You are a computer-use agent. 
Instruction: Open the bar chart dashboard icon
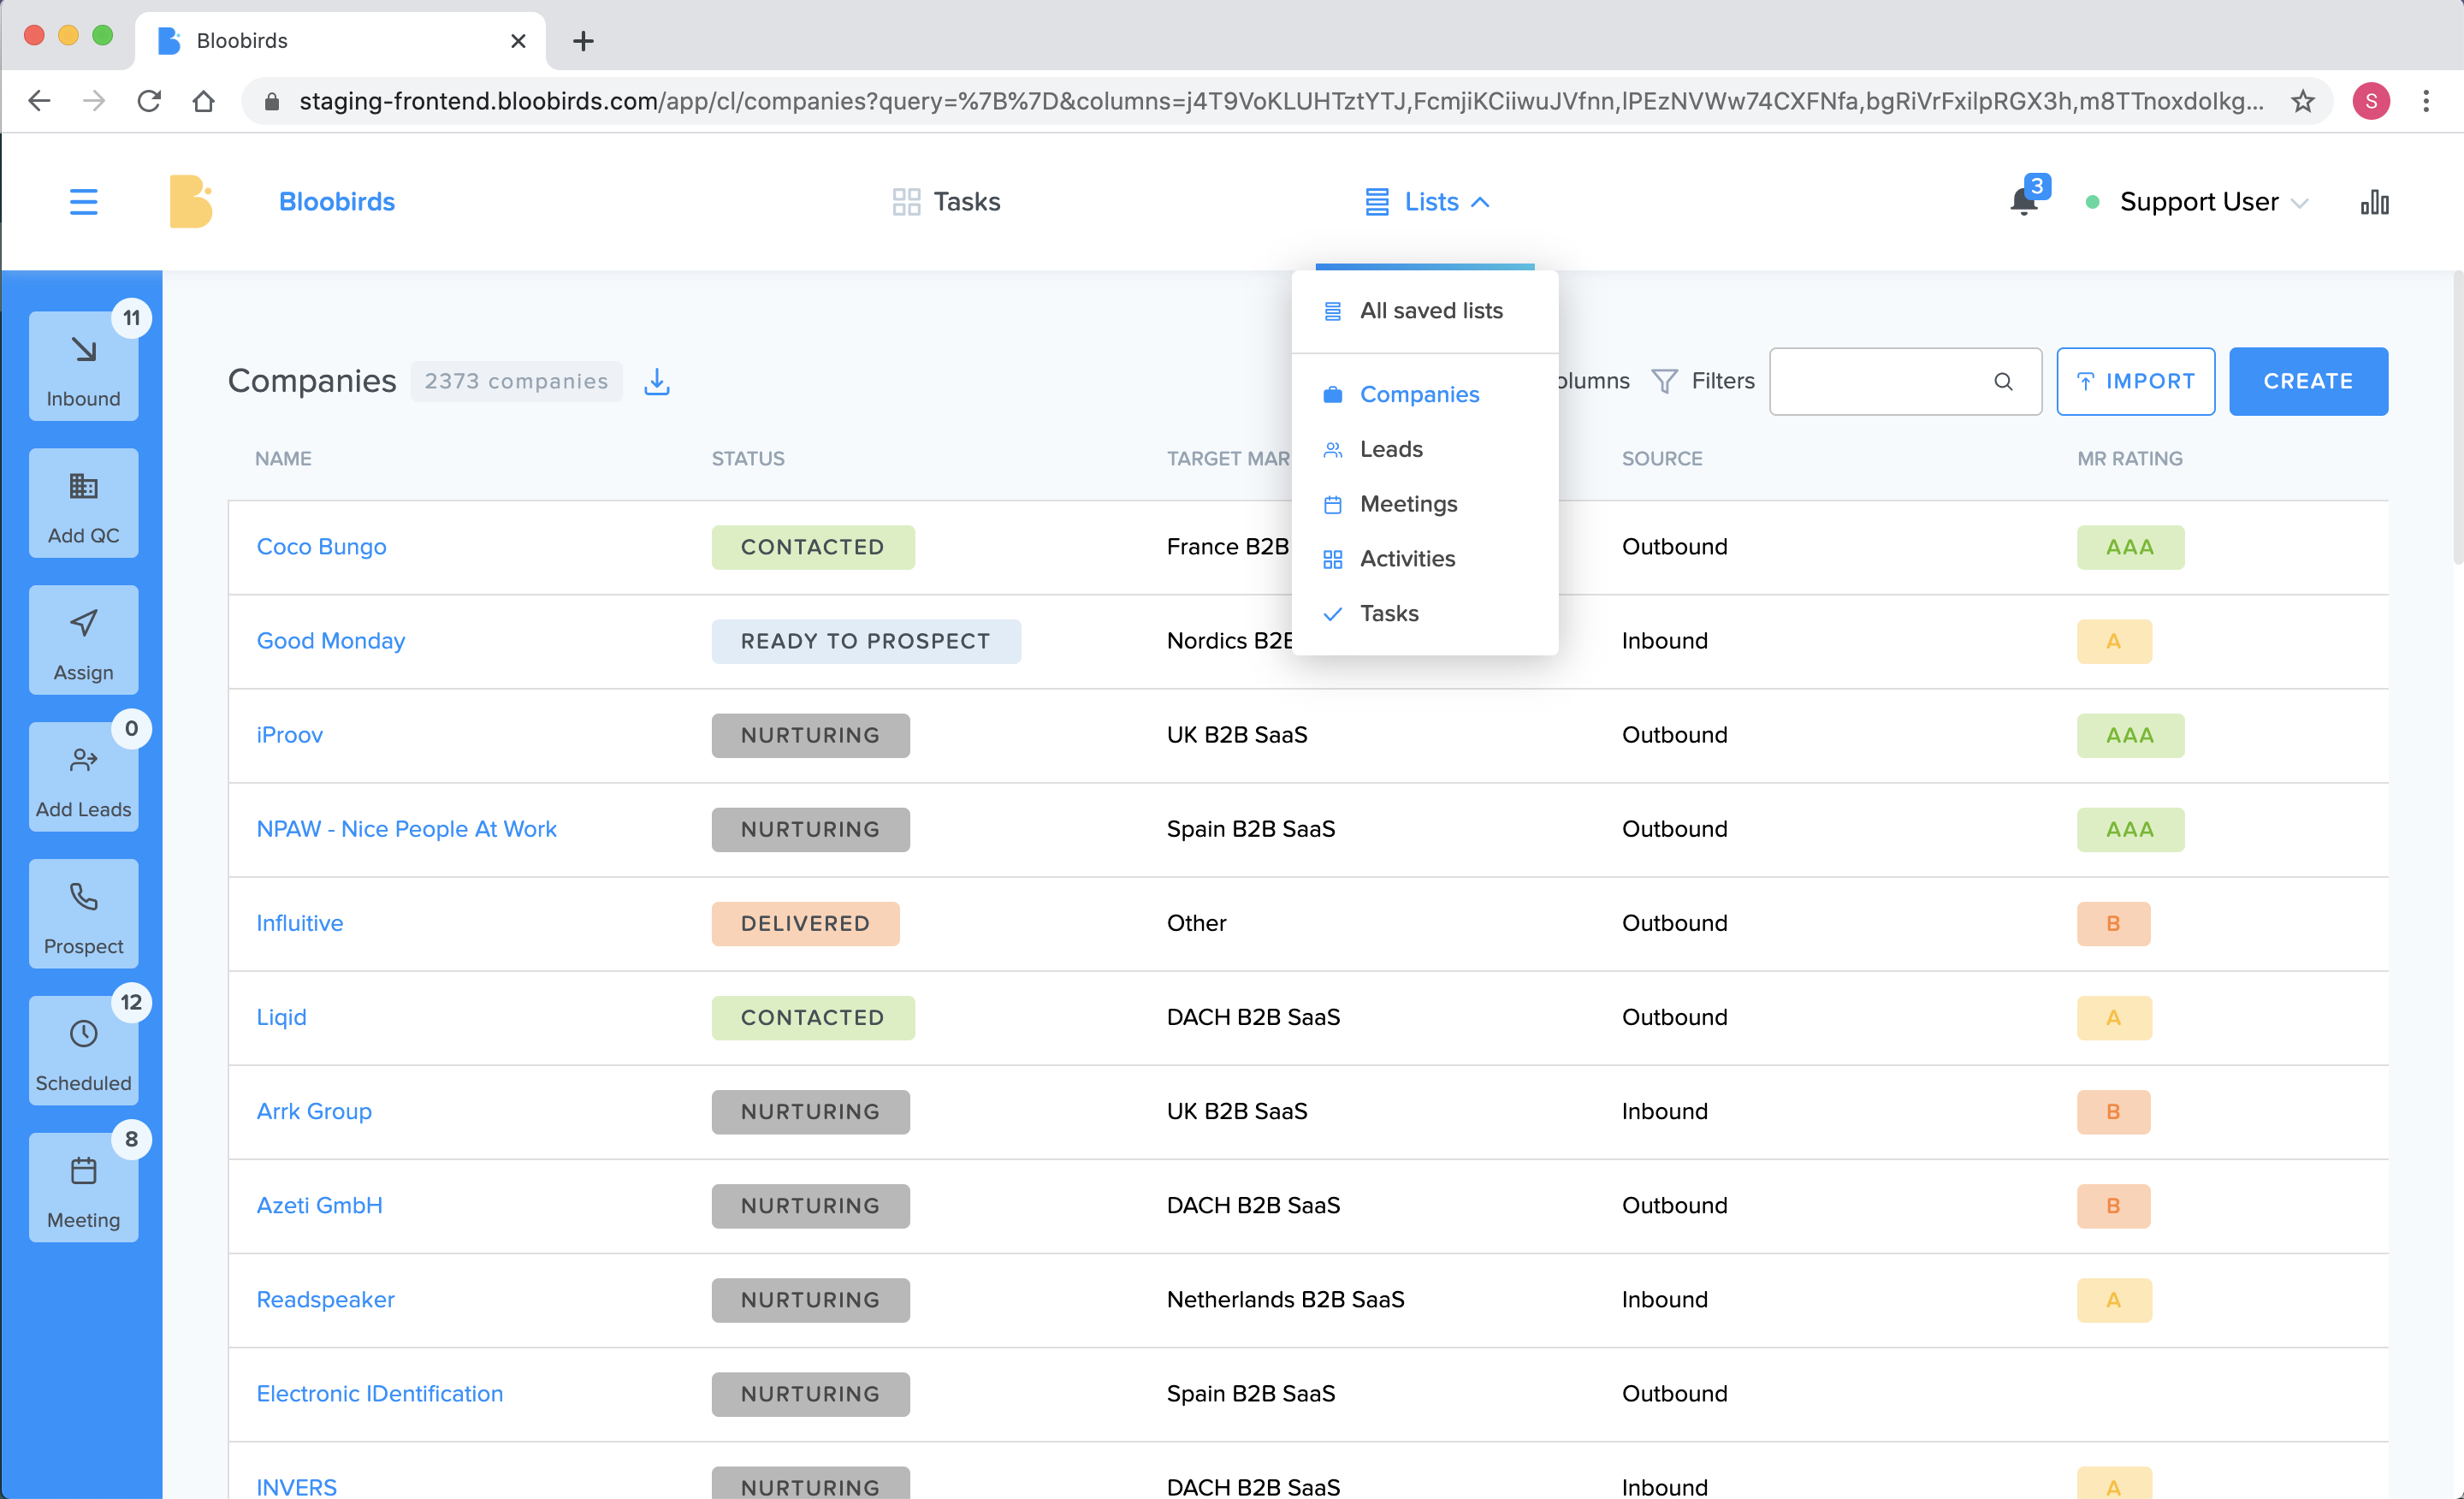point(2374,202)
